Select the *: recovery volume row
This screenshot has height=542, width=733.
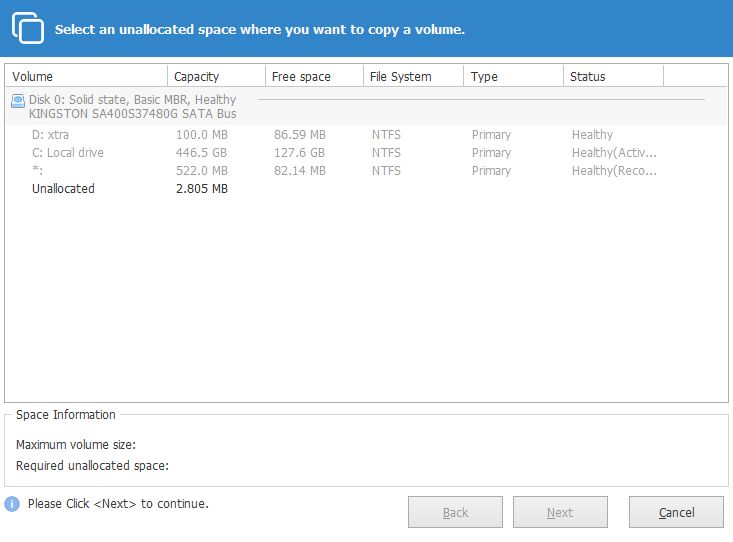(366, 171)
